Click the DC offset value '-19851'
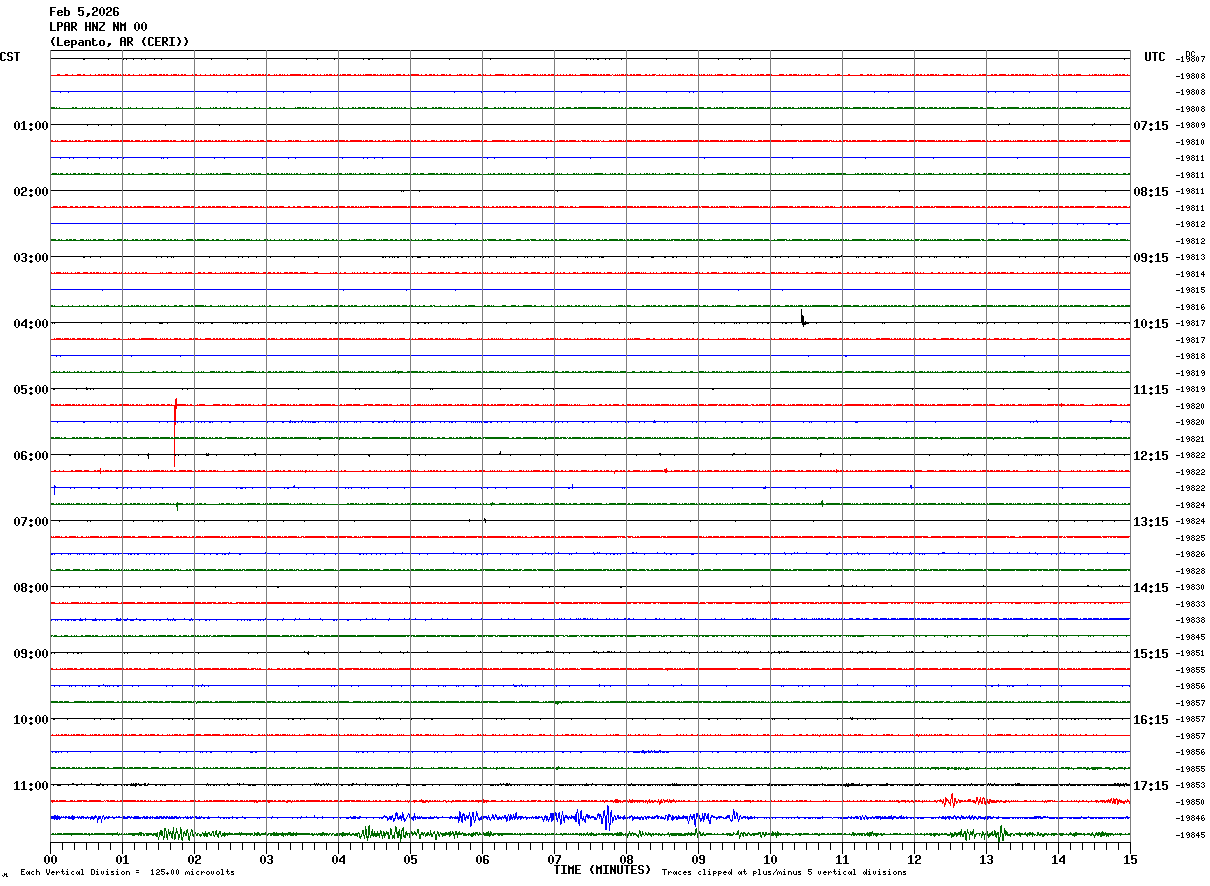1210x886 pixels. click(x=1191, y=654)
